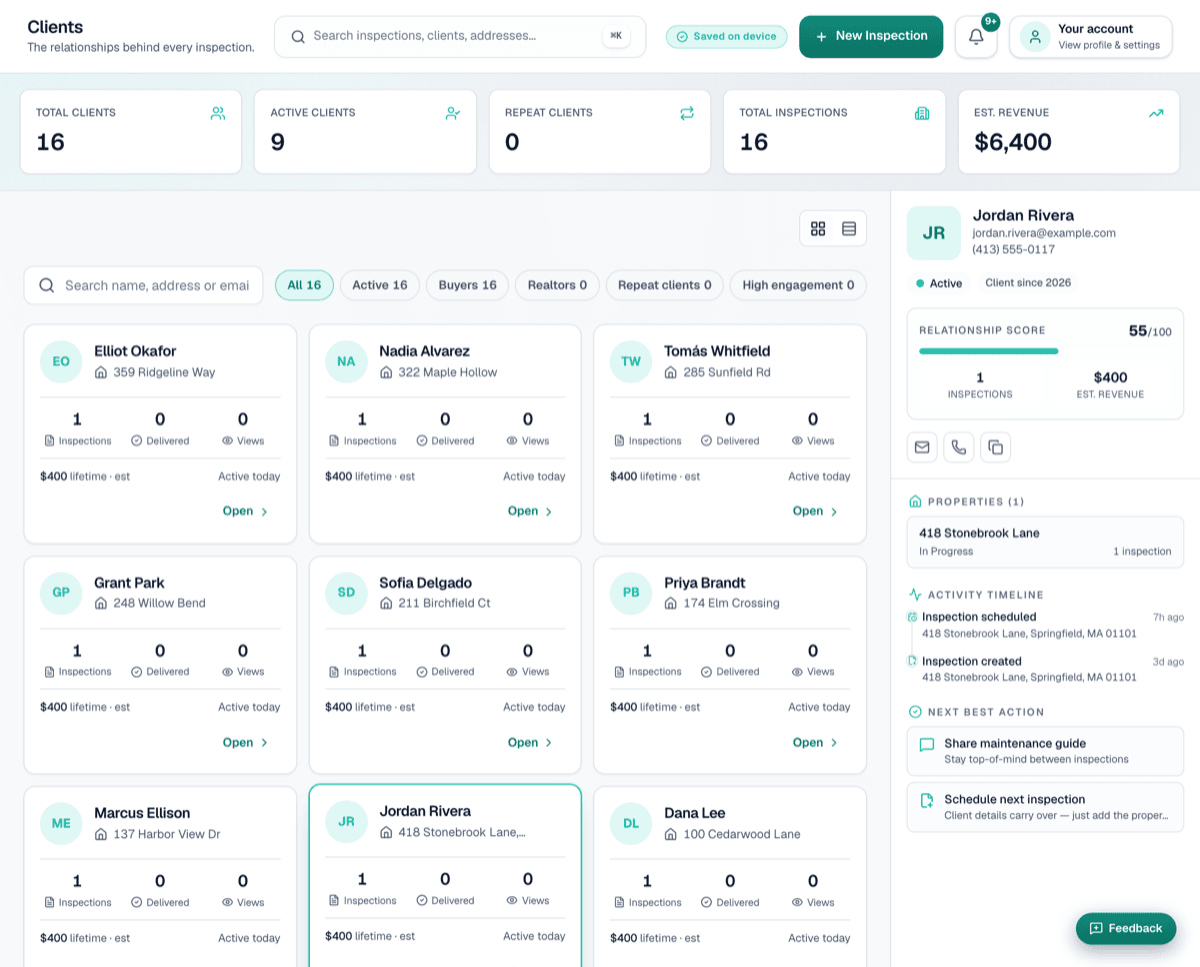Click Marcus Ellison name
The height and width of the screenshot is (967, 1200).
point(142,813)
